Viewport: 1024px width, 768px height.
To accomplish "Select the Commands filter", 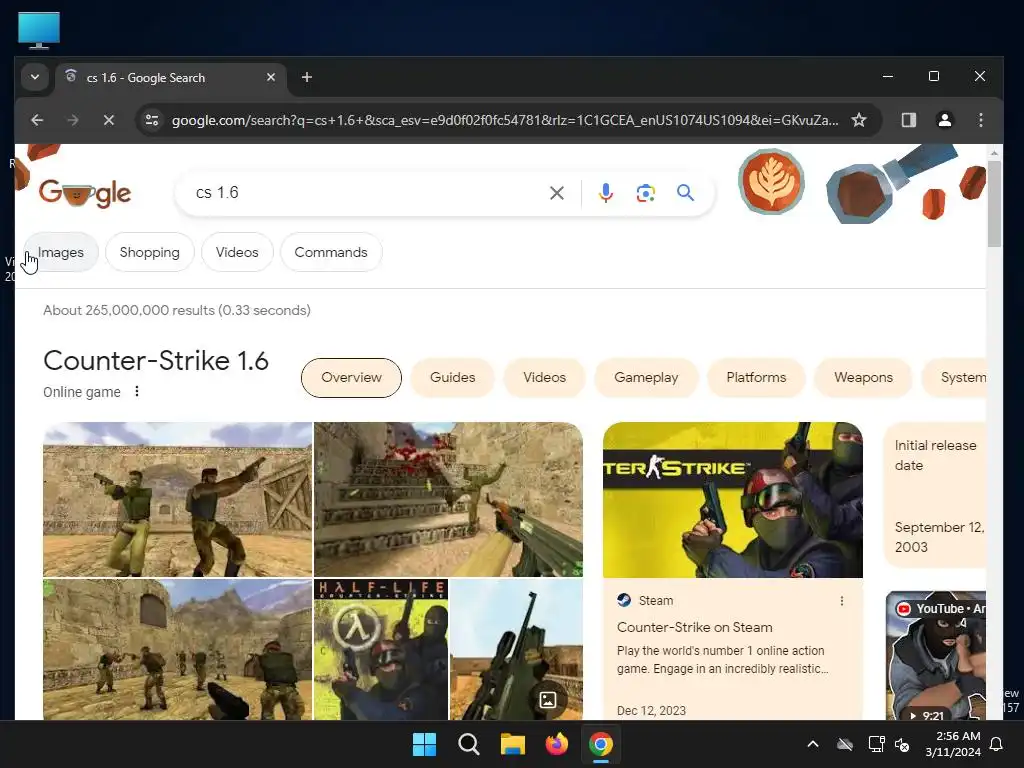I will click(x=331, y=252).
